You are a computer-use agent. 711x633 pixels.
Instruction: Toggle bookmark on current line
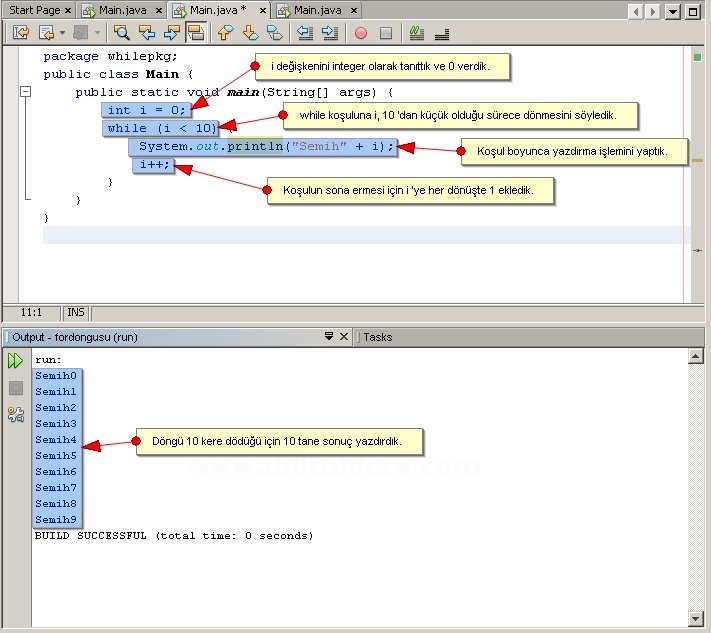(x=275, y=33)
